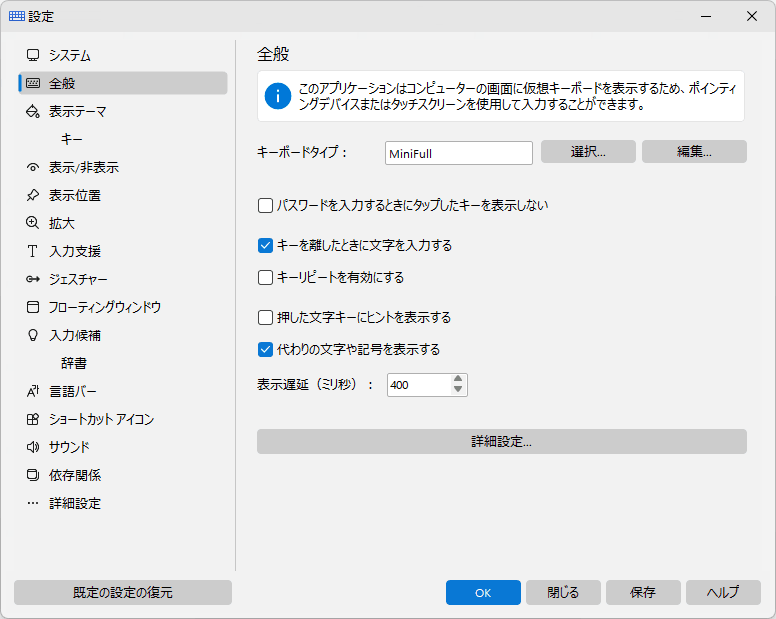Viewport: 776px width, 619px height.
Task: Click the 表示テーマ paint bucket icon
Action: click(x=33, y=111)
